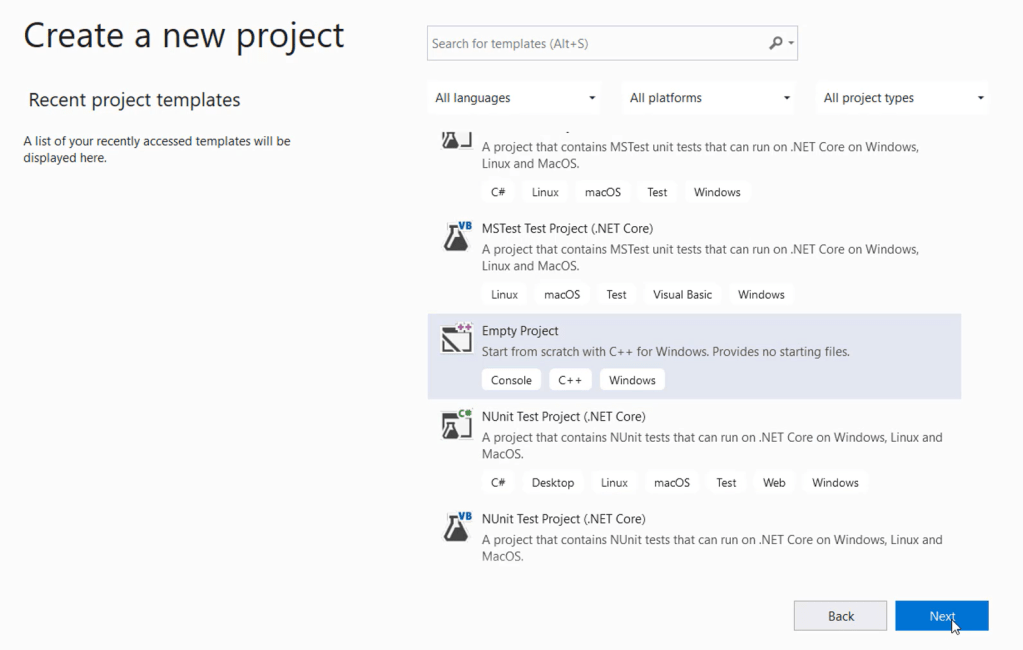
Task: Click the MSTest Test Project (.NET Core) title
Action: point(567,228)
